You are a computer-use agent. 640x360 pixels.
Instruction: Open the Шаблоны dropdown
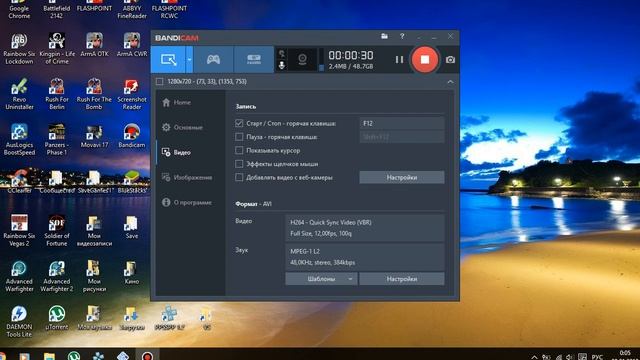click(321, 279)
